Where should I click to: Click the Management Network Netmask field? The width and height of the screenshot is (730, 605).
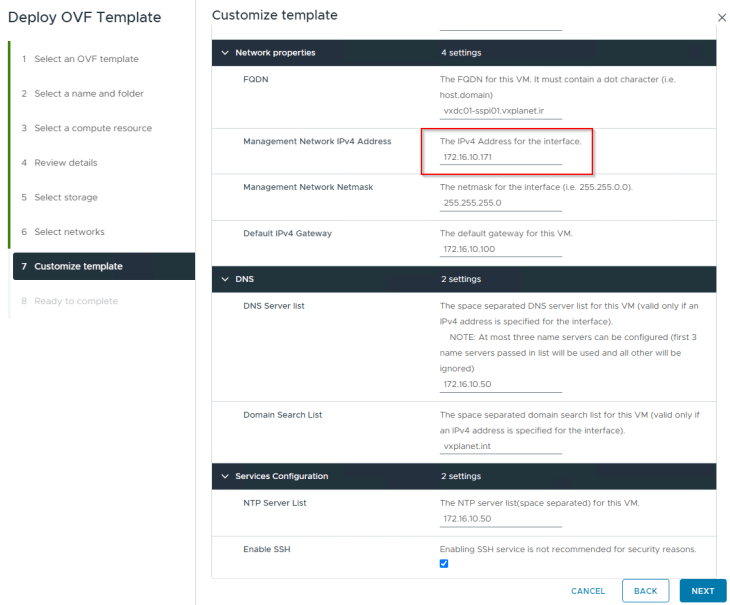click(x=501, y=202)
